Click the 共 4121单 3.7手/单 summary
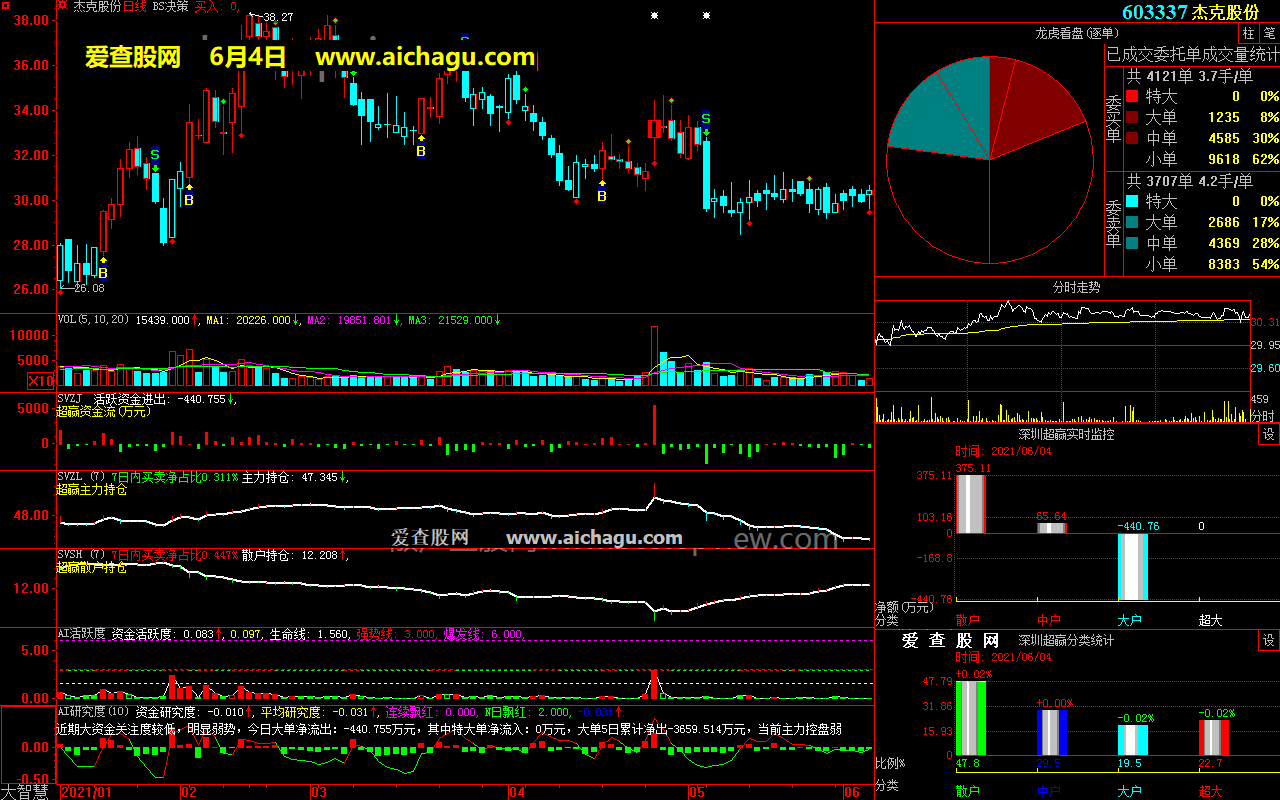 click(1190, 76)
